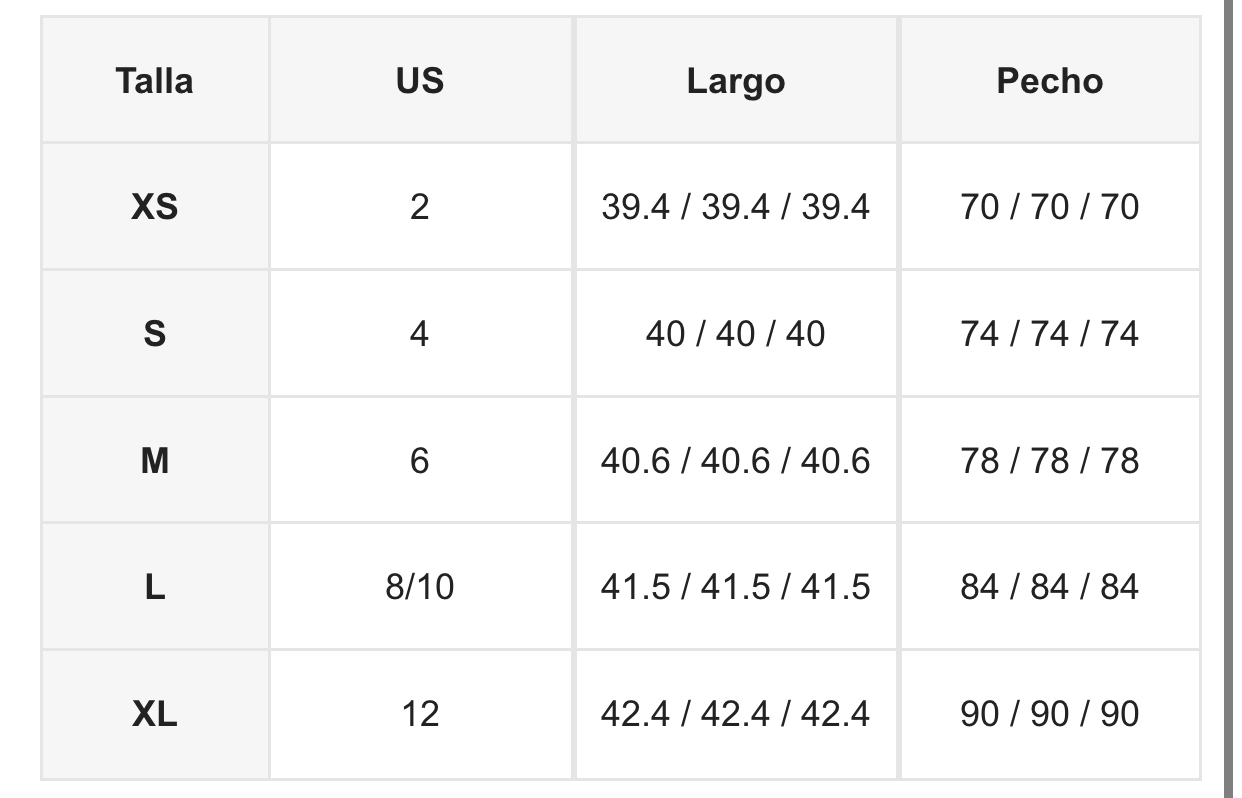Click the Largo column header
This screenshot has width=1242, height=798.
(x=735, y=80)
